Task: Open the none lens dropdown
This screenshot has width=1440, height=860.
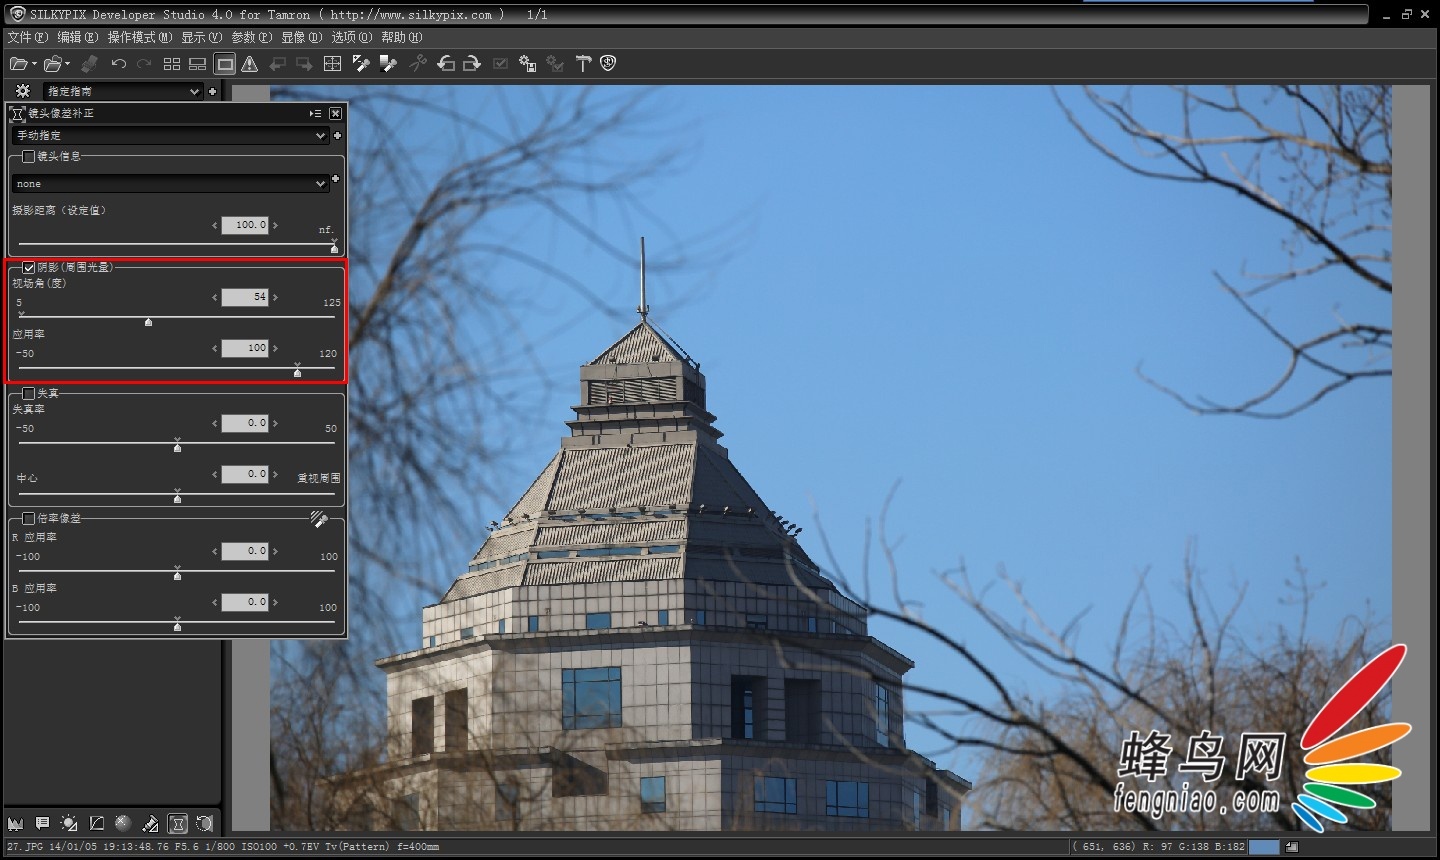Action: point(170,184)
